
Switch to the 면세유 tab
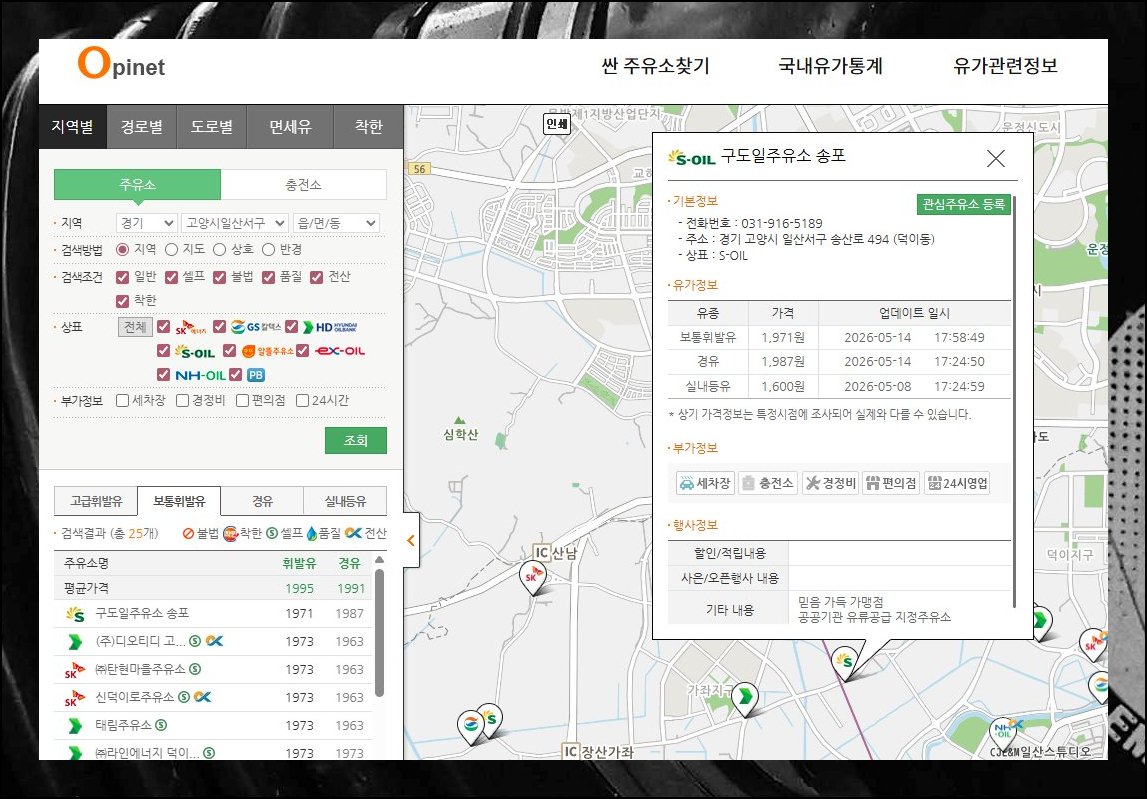pos(290,127)
